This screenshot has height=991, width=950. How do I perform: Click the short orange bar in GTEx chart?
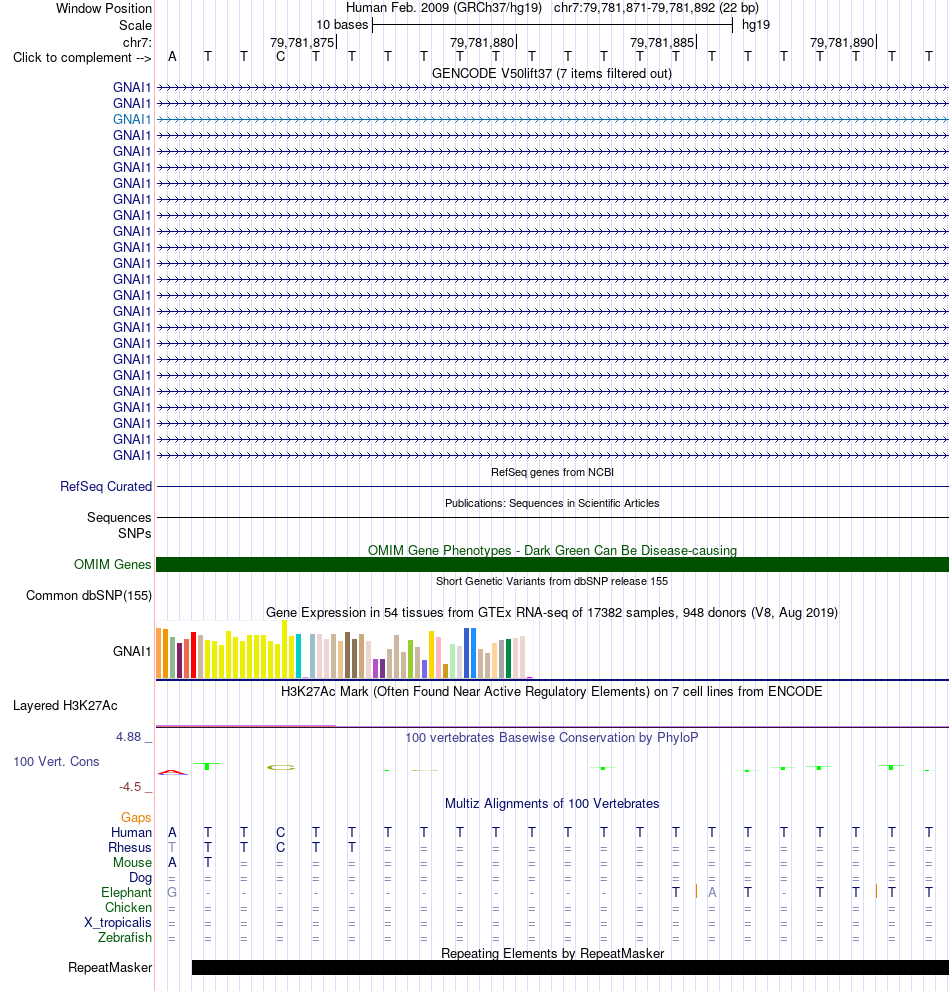[446, 671]
